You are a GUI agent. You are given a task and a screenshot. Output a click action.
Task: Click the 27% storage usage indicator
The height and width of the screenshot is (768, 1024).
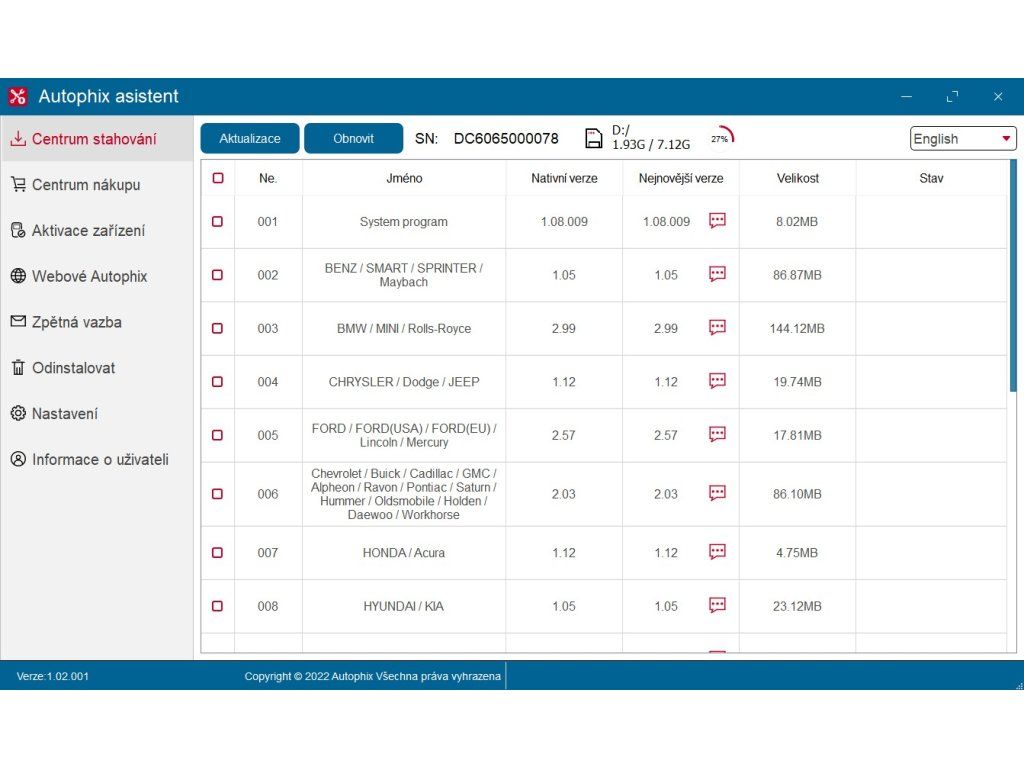click(721, 138)
